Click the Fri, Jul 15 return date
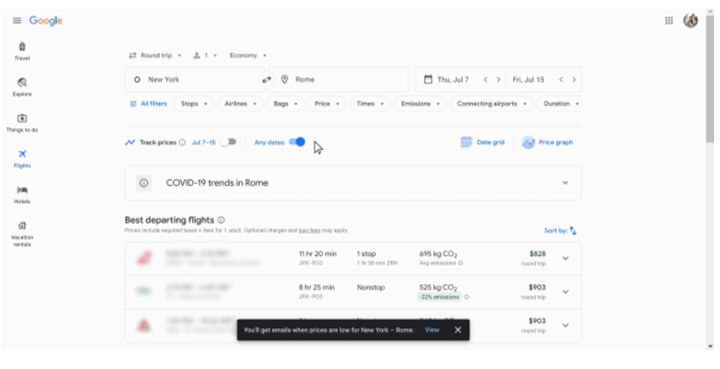 coord(528,79)
